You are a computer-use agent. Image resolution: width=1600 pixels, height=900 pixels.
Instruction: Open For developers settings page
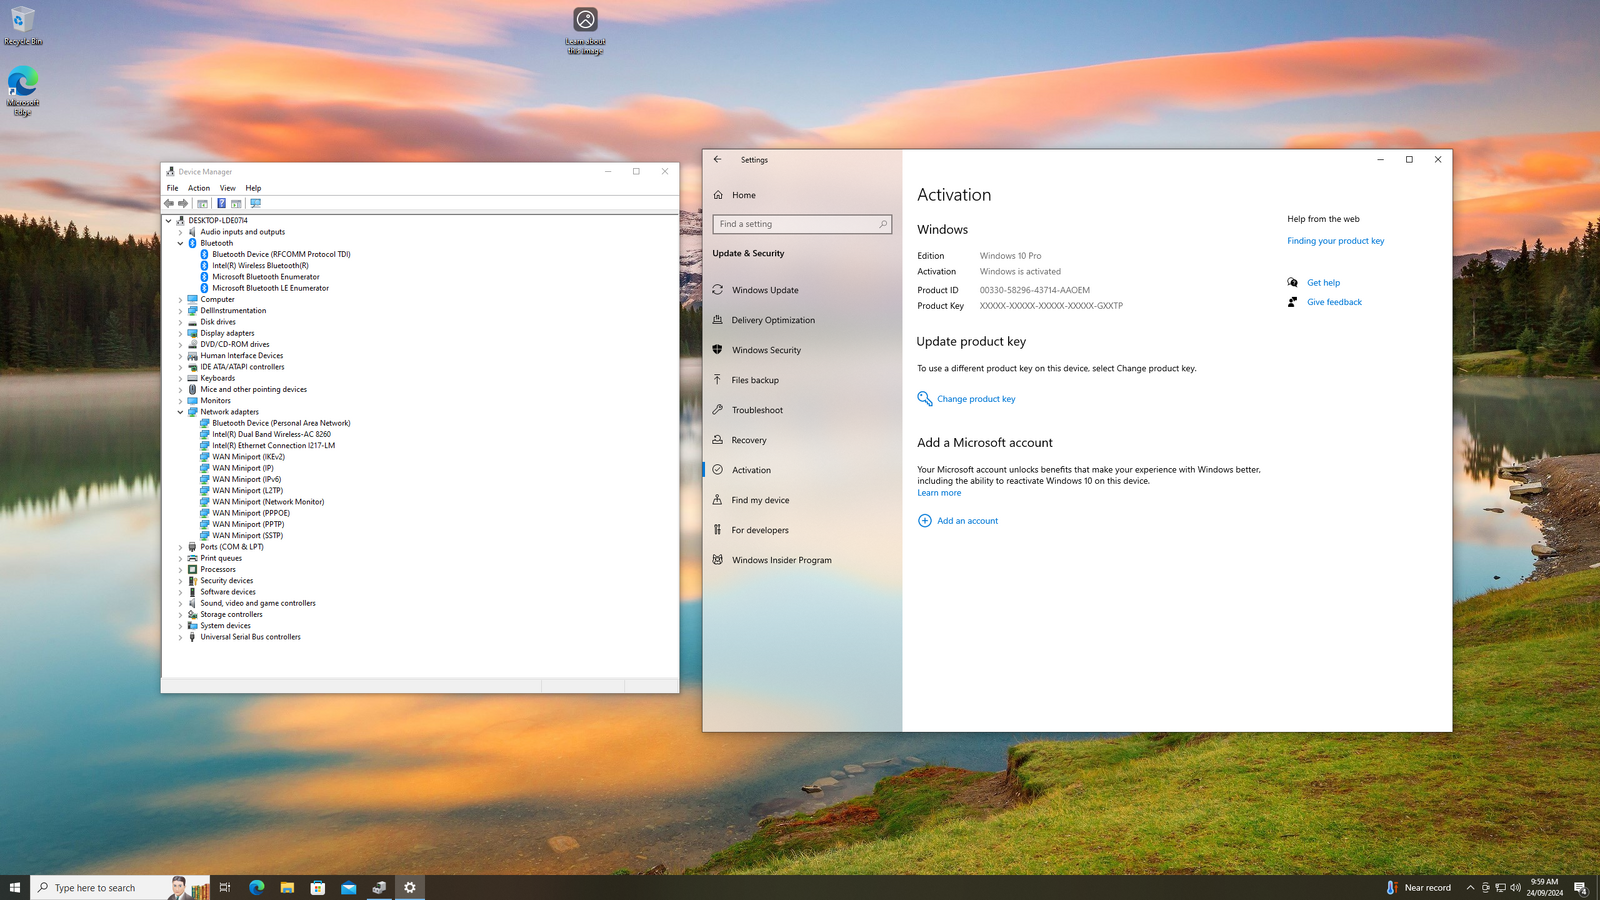tap(760, 530)
